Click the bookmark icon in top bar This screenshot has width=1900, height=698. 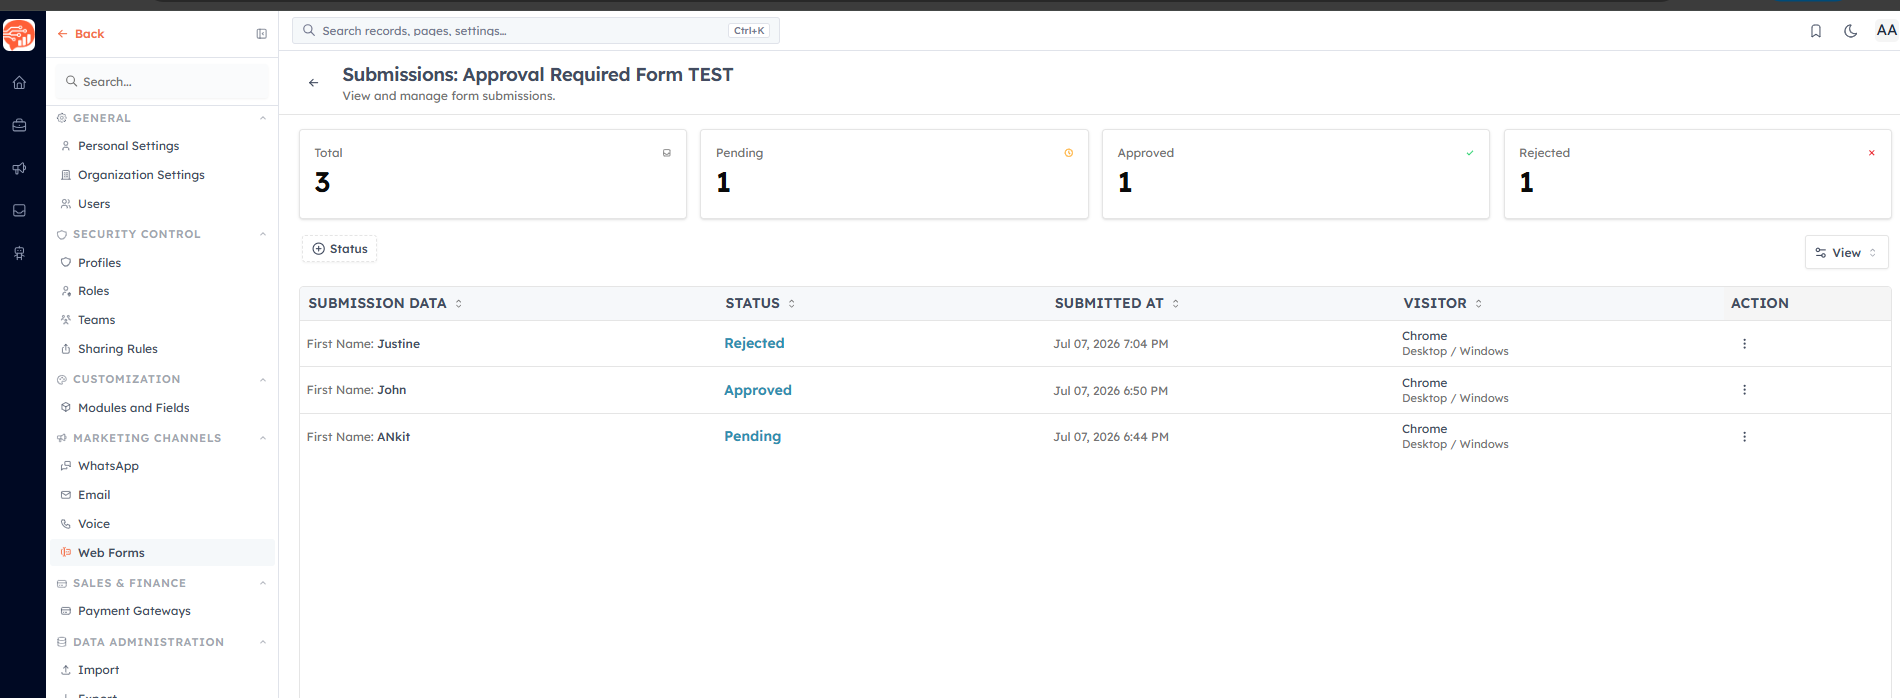(1816, 31)
